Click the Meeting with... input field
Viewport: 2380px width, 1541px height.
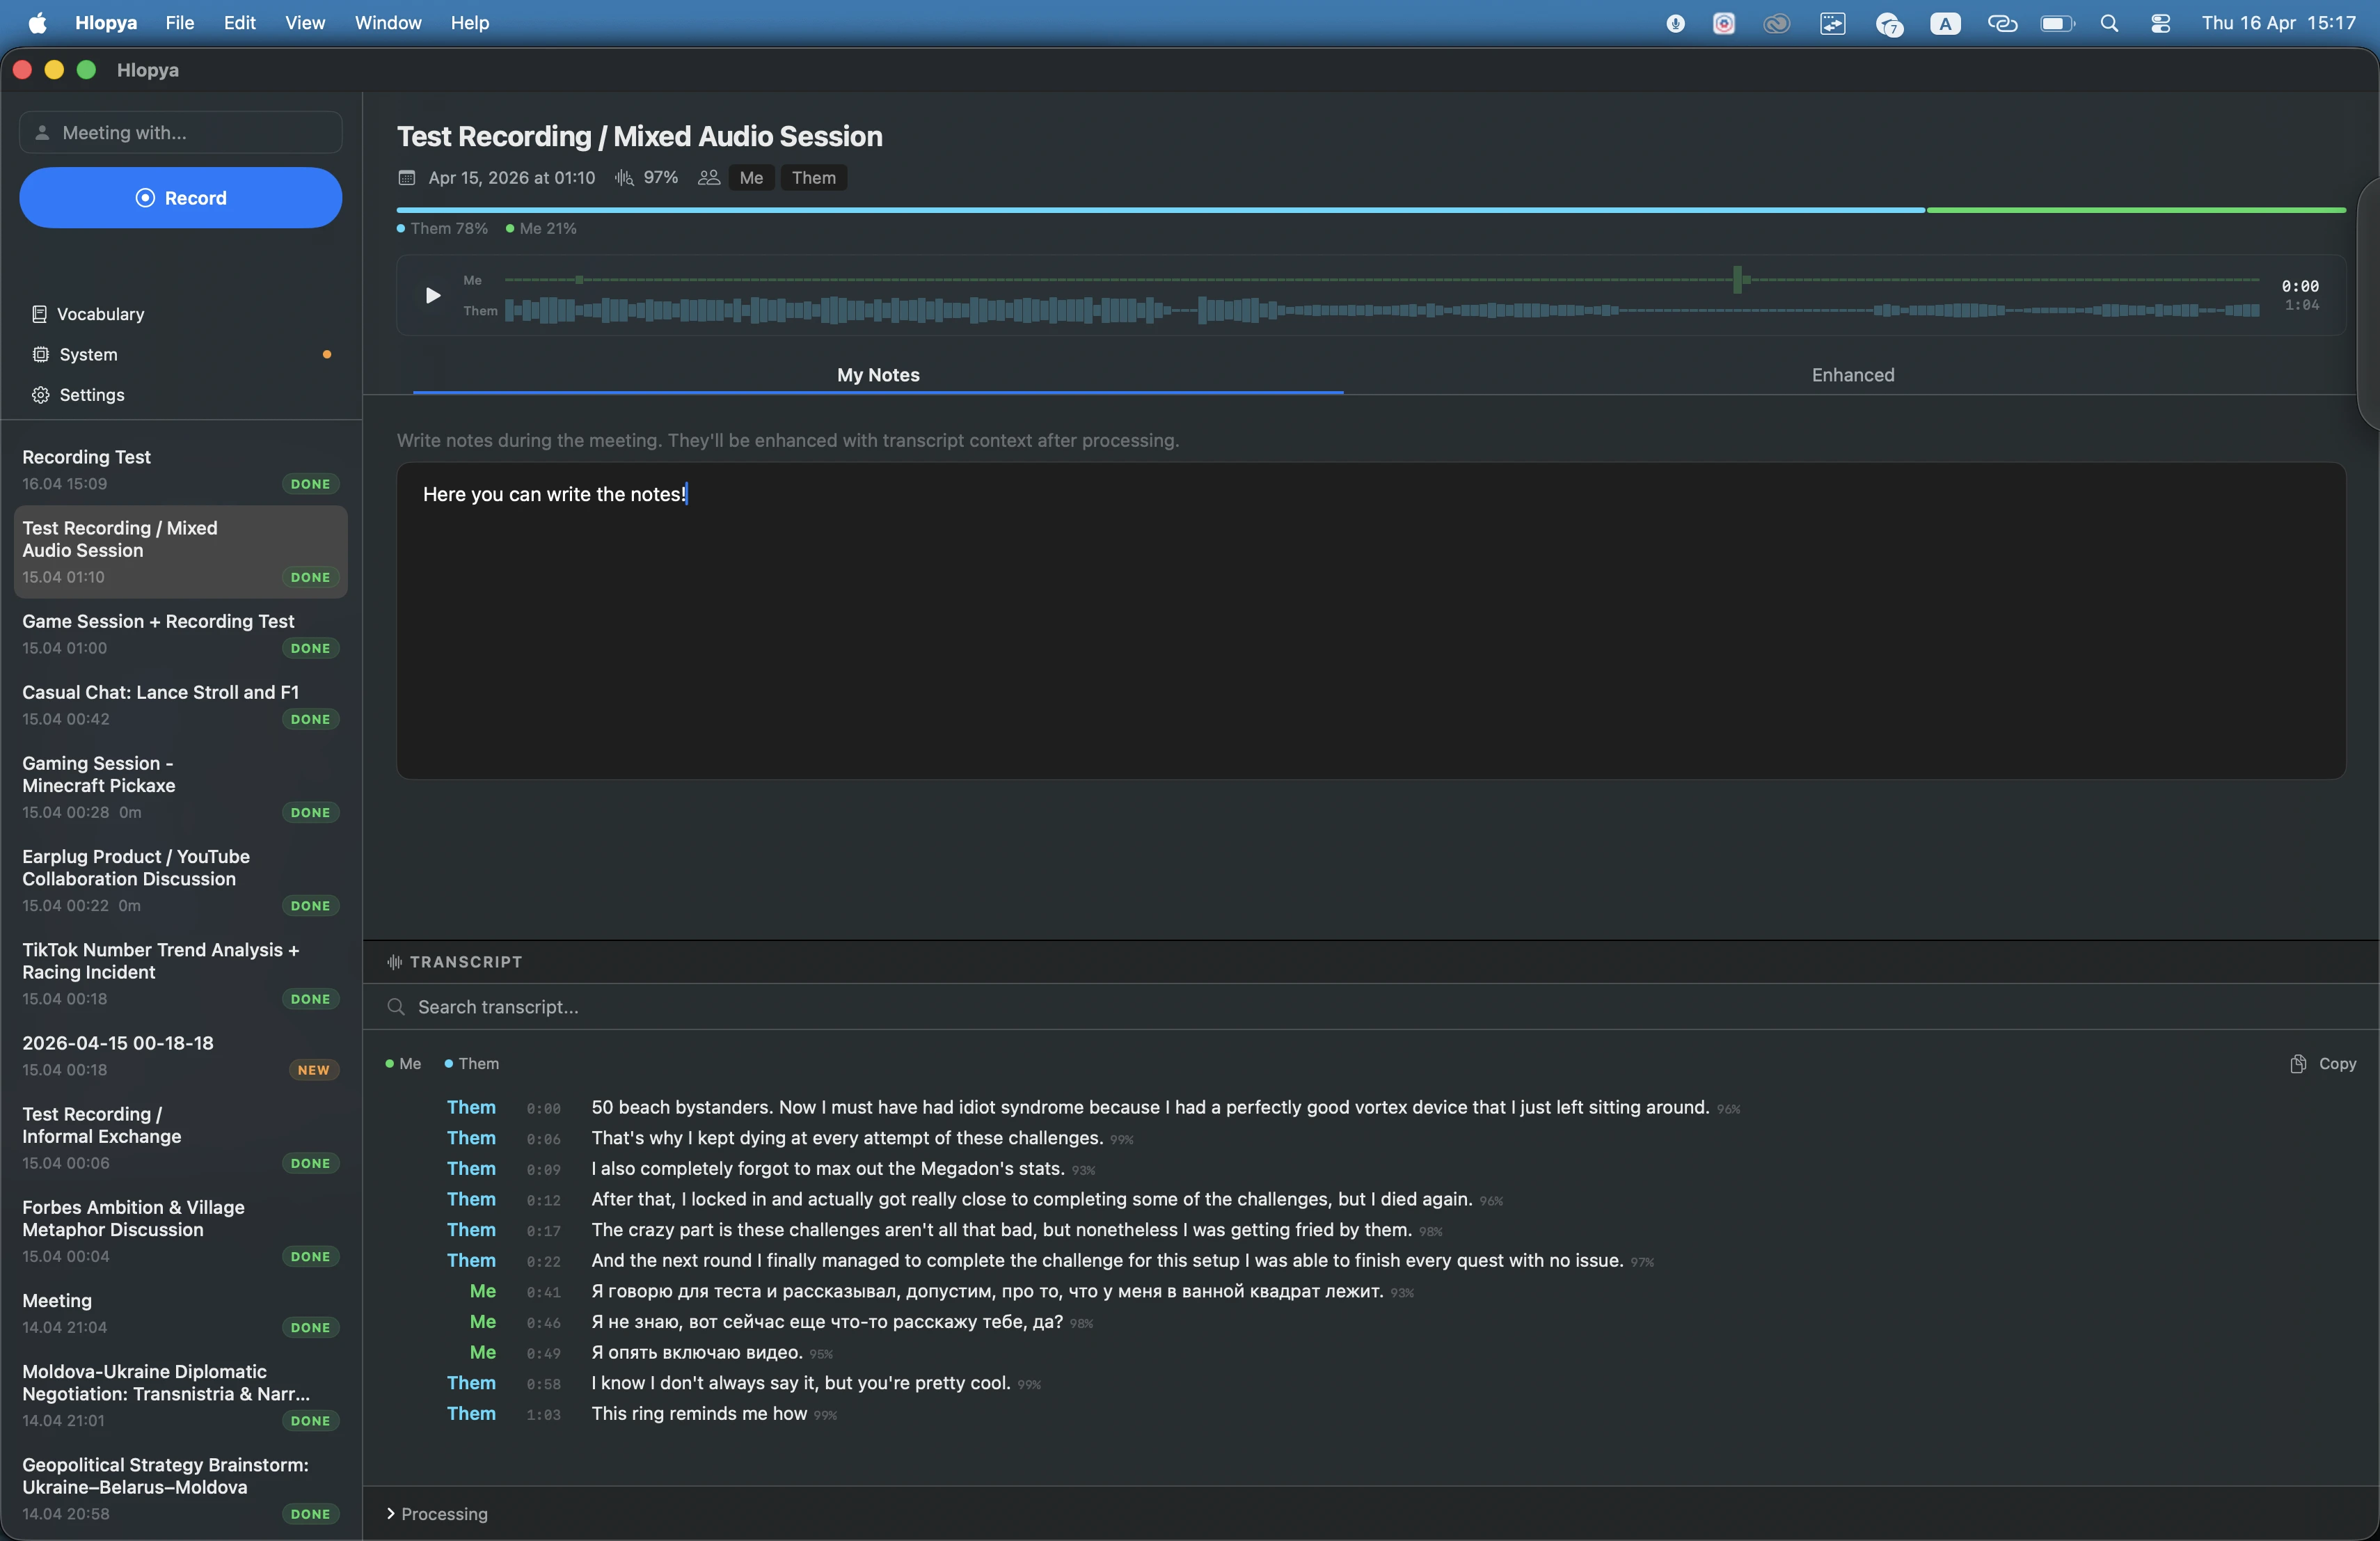click(x=181, y=133)
